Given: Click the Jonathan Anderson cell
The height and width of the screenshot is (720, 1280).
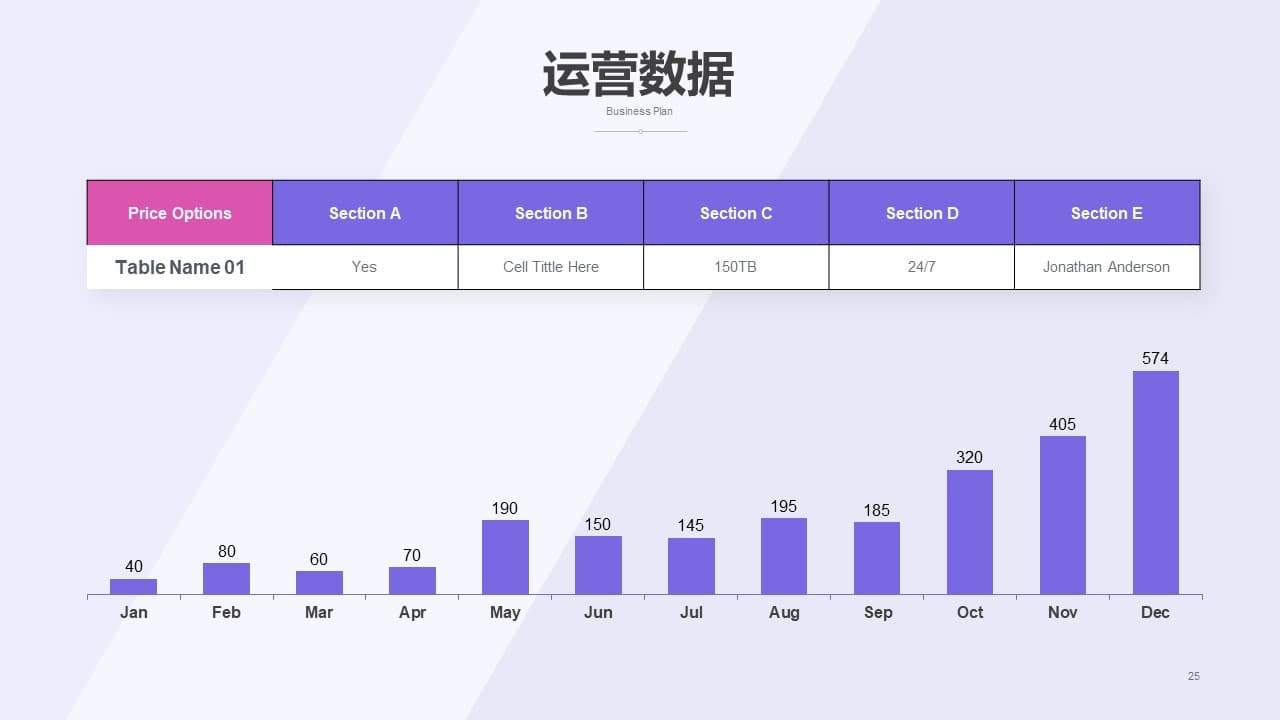Looking at the screenshot, I should (x=1106, y=267).
